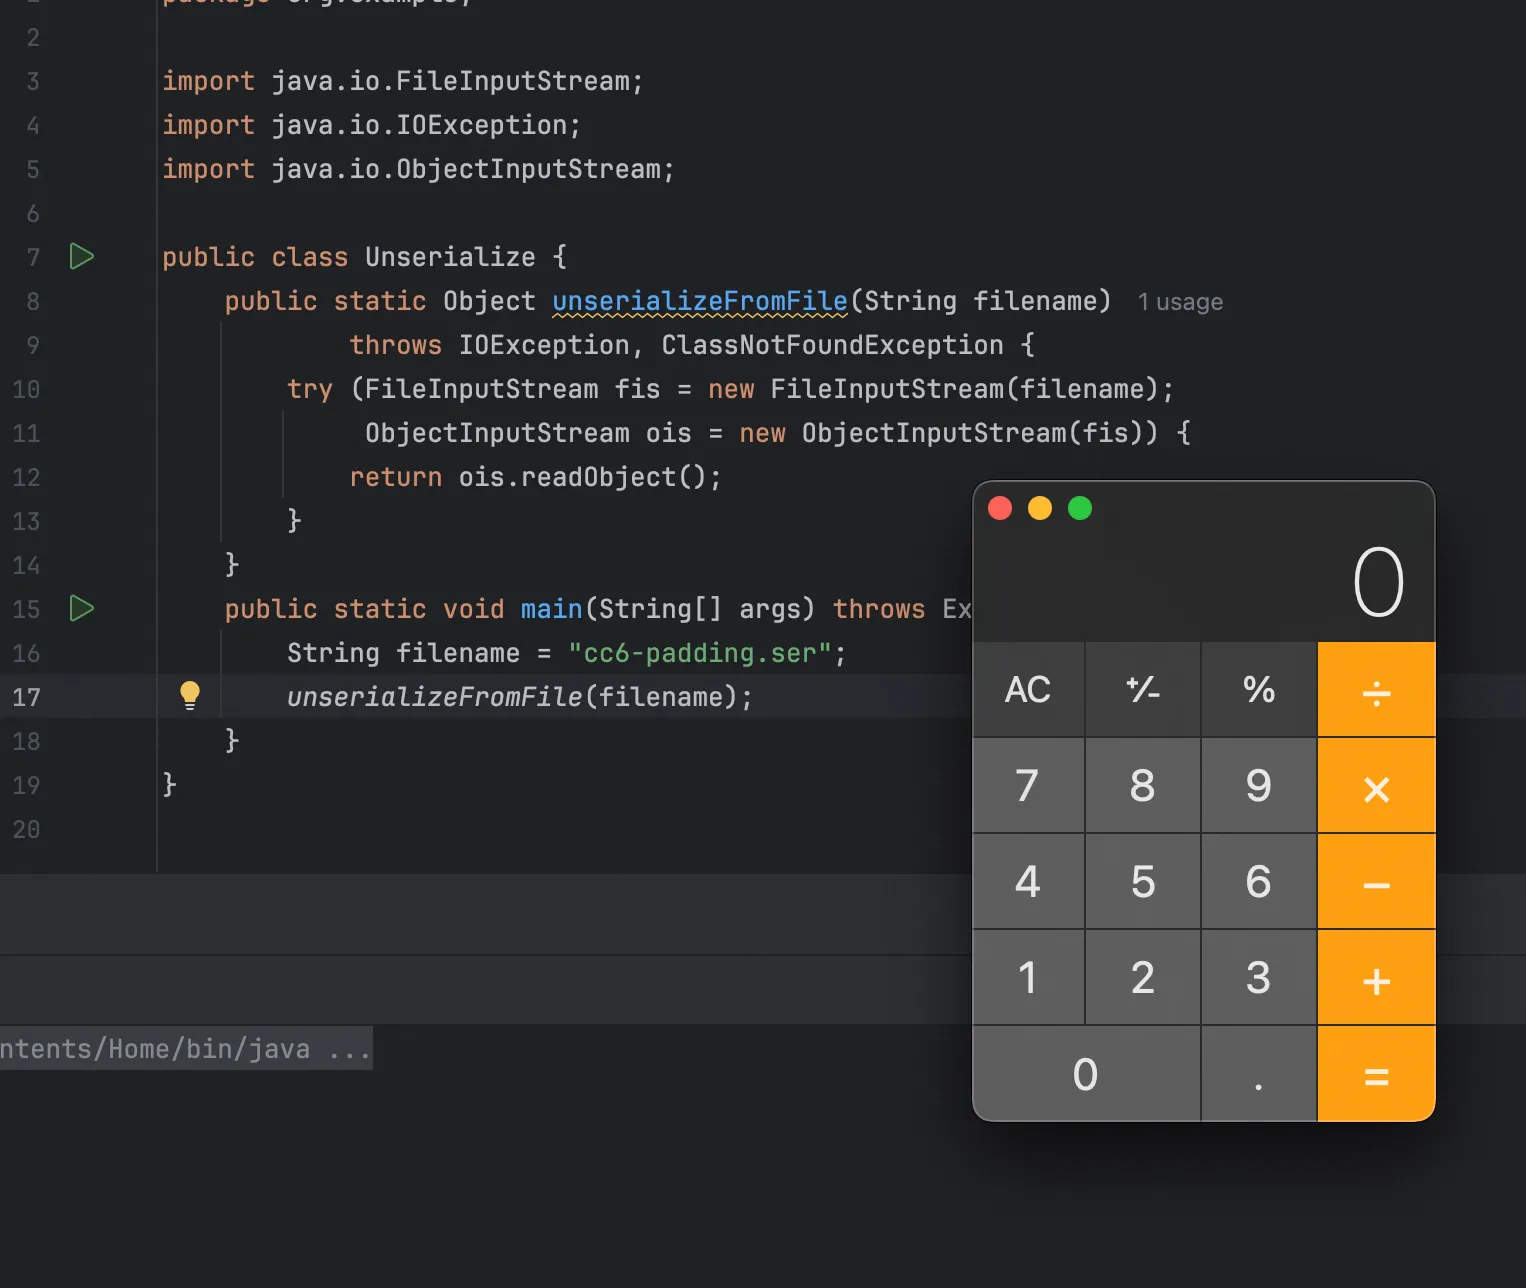Click the green zoom button on Calculator window

tap(1080, 508)
